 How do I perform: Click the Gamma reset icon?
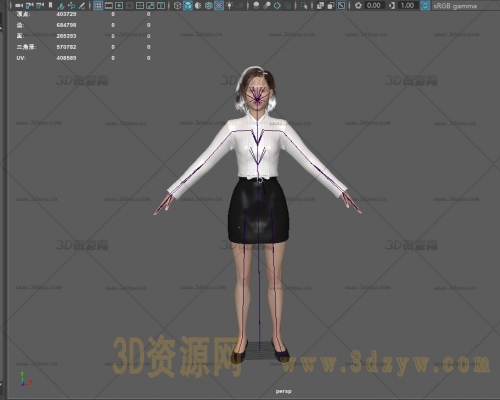tap(392, 5)
